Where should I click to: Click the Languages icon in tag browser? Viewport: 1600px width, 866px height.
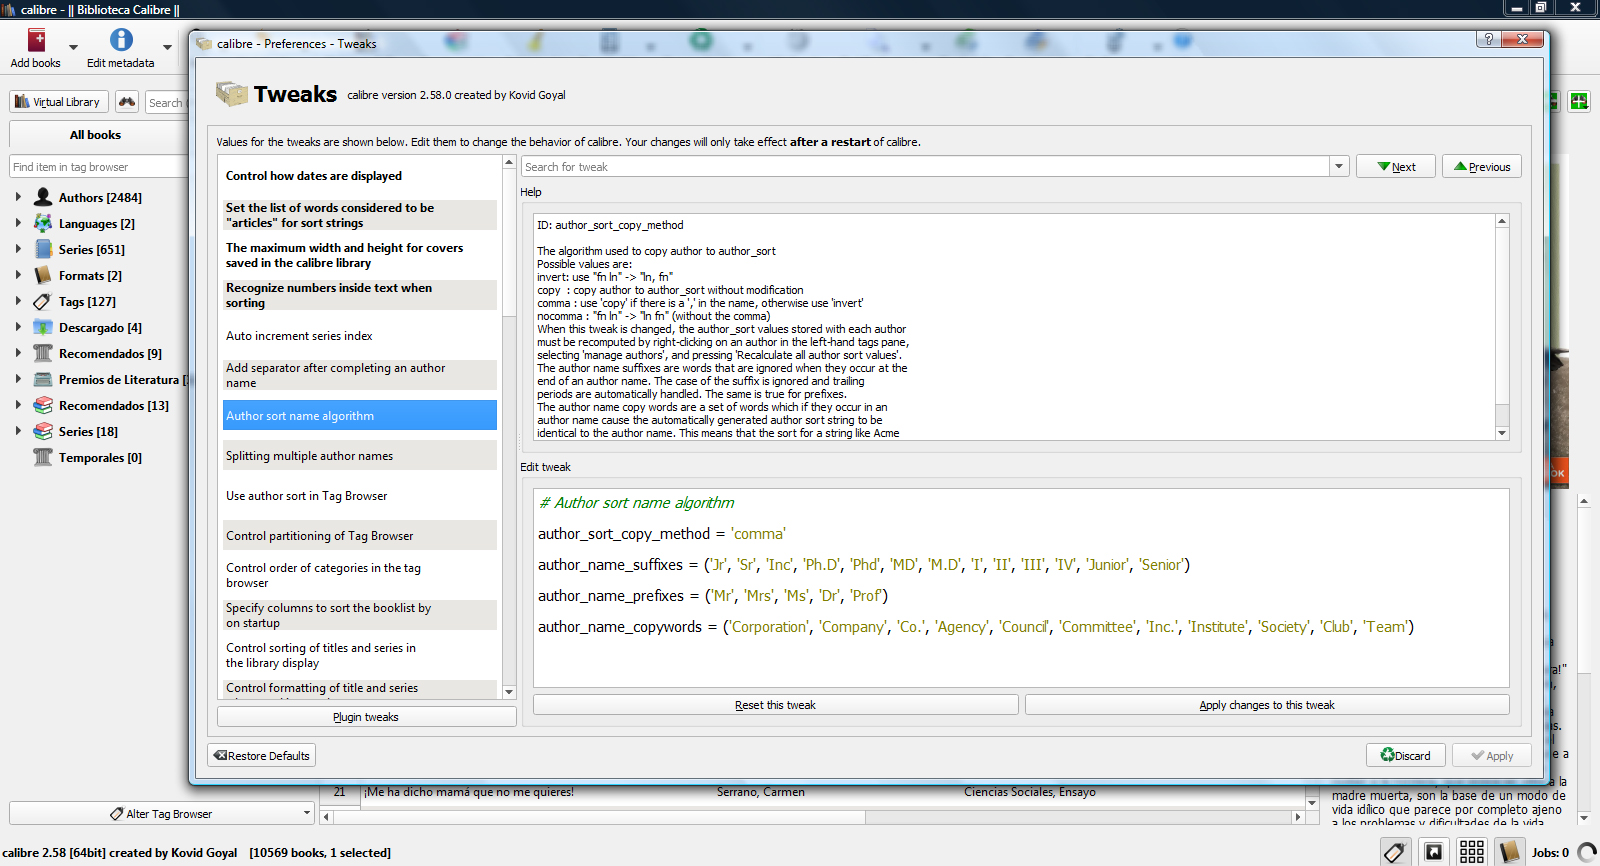[x=43, y=223]
